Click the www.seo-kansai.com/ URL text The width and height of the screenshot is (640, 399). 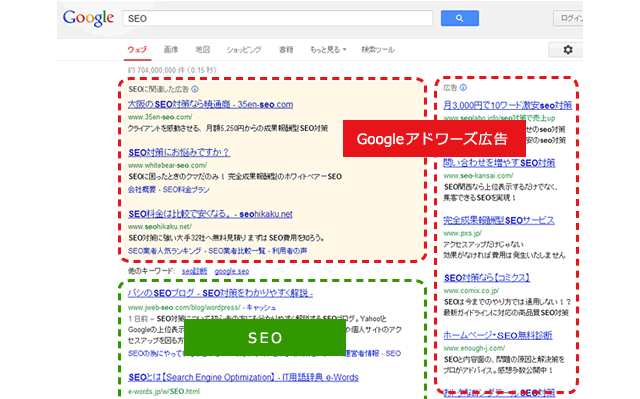tap(478, 176)
